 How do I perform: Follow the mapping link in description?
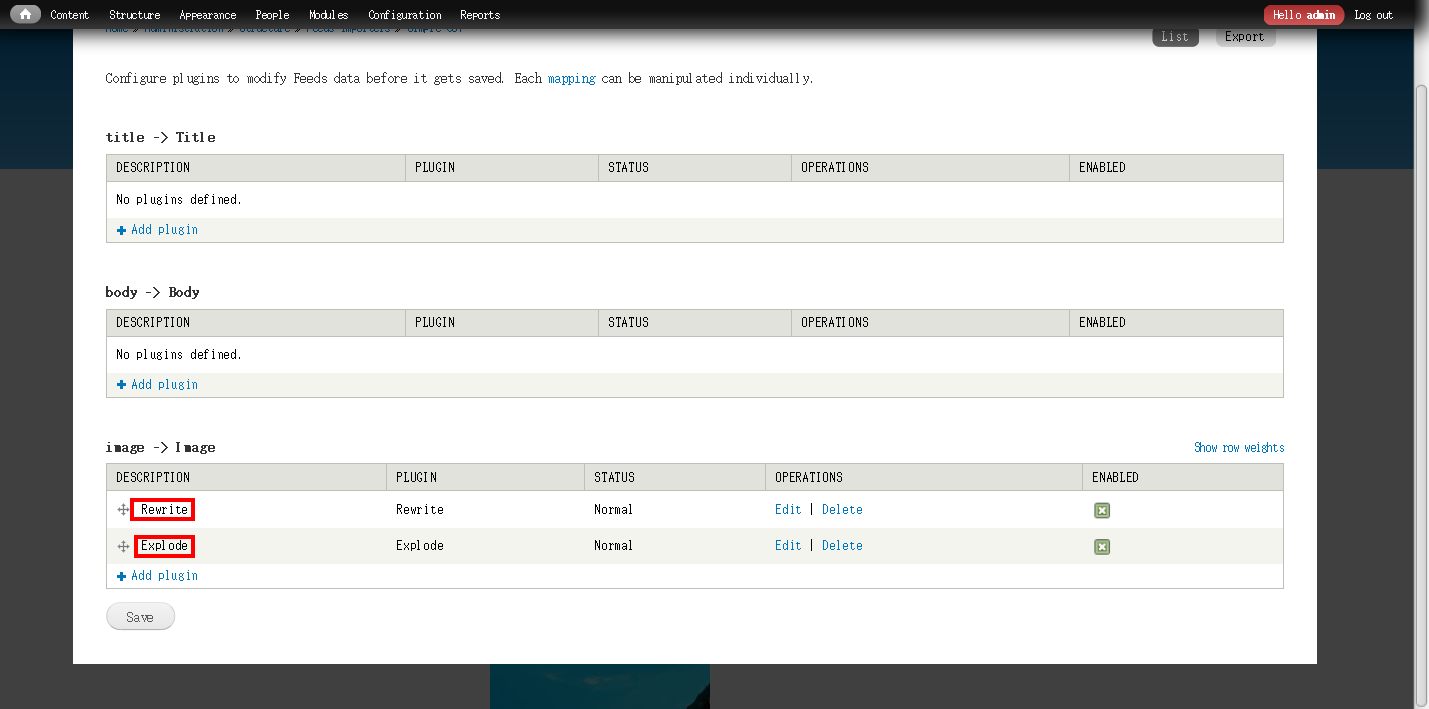pyautogui.click(x=571, y=79)
